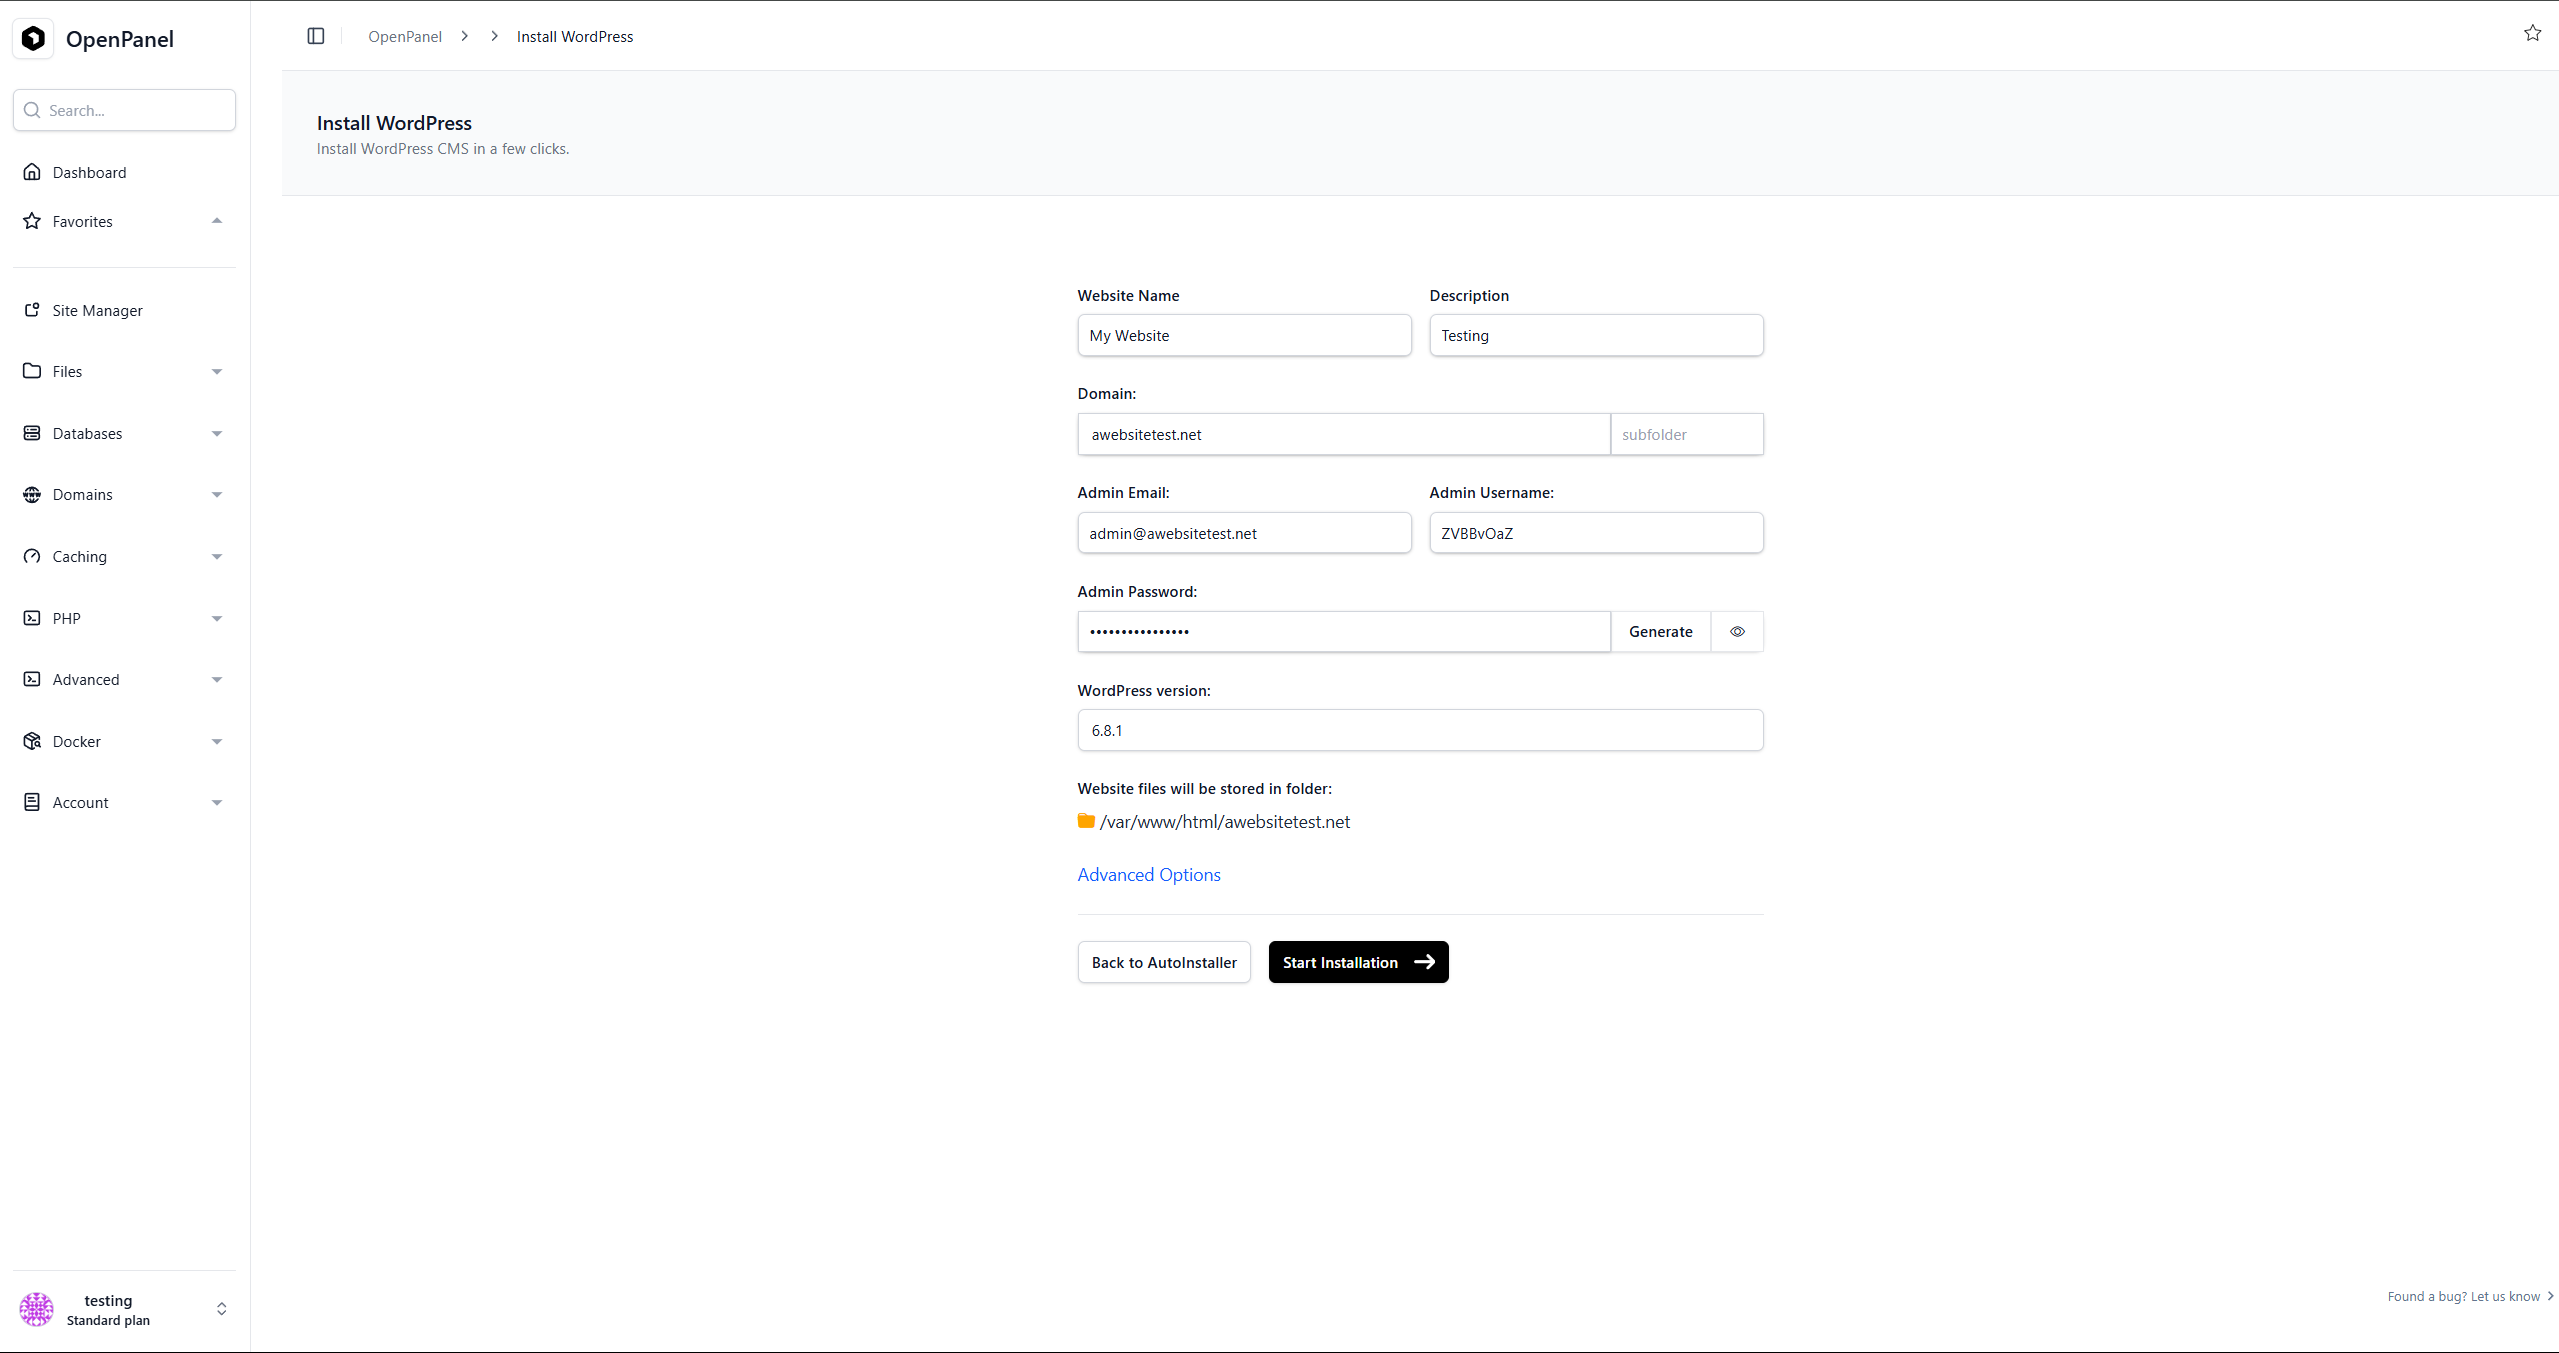Click the Standard plan label
The height and width of the screenshot is (1353, 2559).
point(108,1320)
